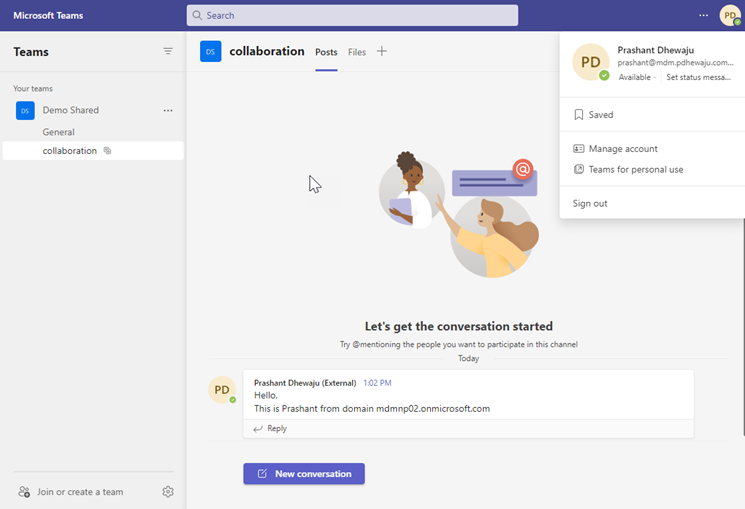Open the 1:02 PM message timestamp link
The height and width of the screenshot is (509, 745).
point(377,383)
